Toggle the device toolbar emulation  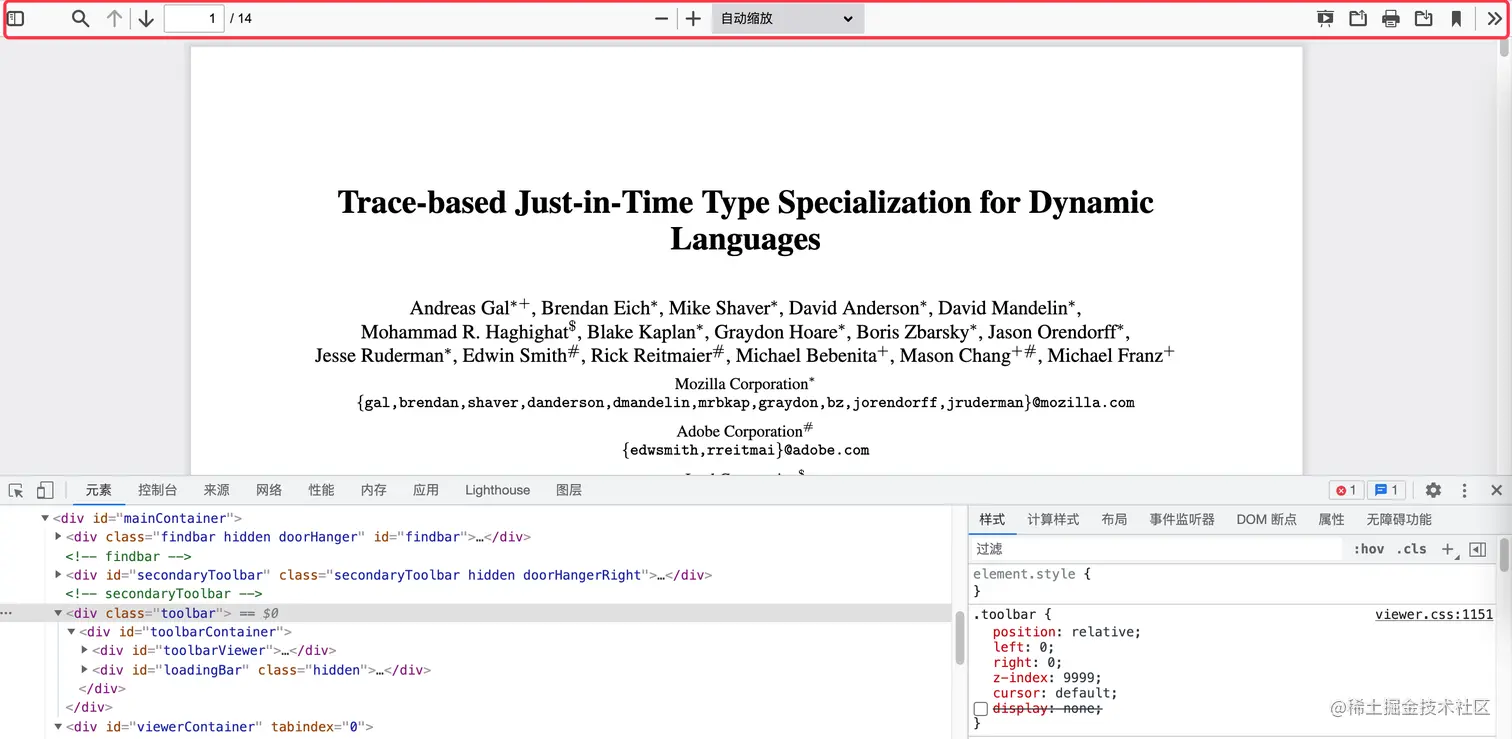(45, 490)
